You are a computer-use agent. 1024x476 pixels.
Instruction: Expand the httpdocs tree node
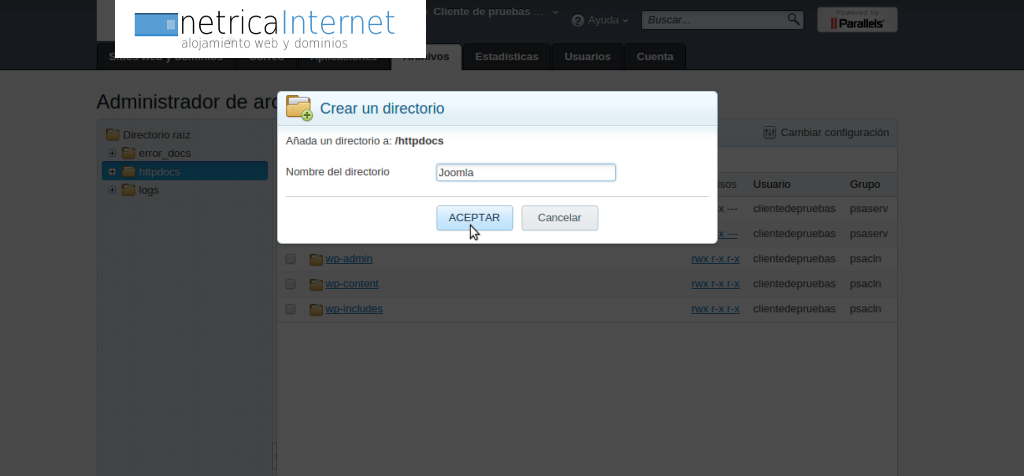113,172
